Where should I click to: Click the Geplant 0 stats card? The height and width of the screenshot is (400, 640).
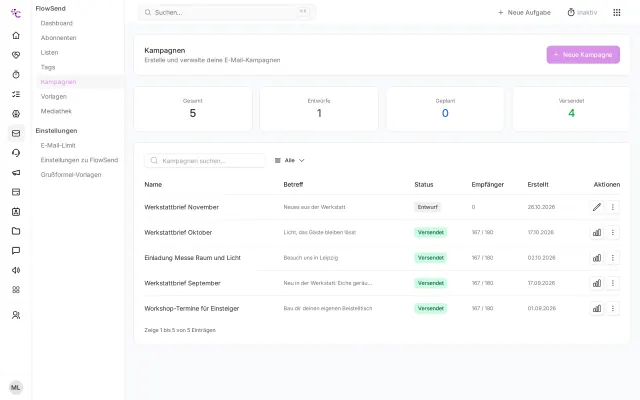(x=445, y=109)
